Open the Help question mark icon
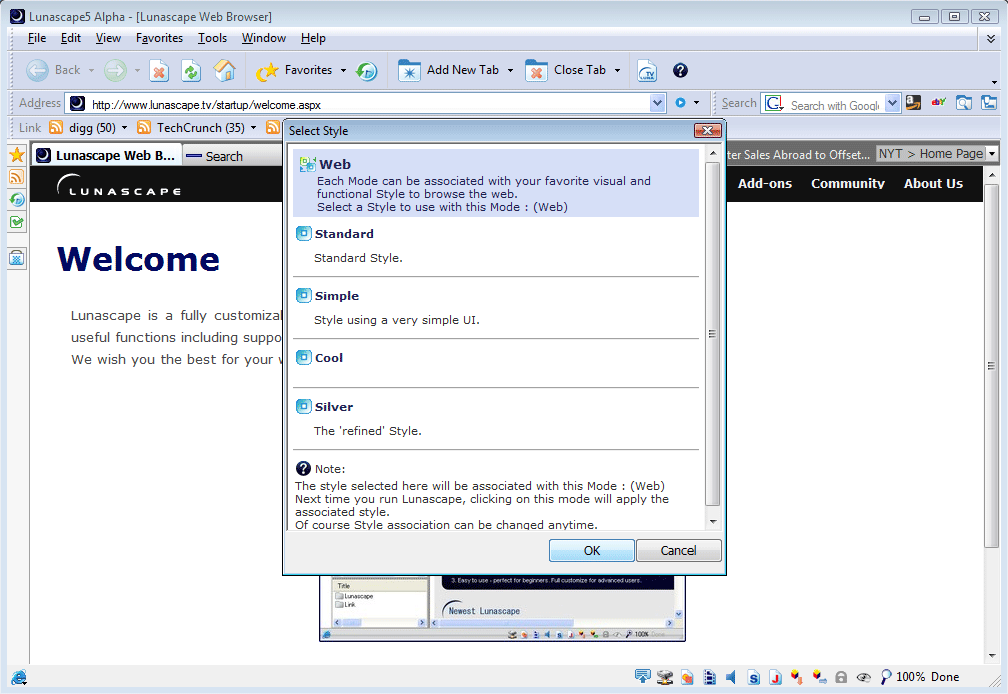Viewport: 1008px width, 694px height. click(680, 70)
